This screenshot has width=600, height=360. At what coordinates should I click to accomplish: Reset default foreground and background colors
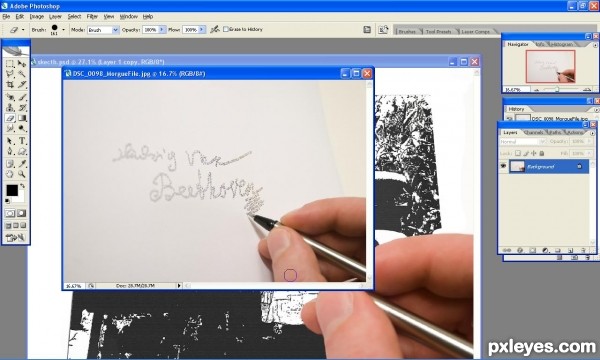(8, 201)
